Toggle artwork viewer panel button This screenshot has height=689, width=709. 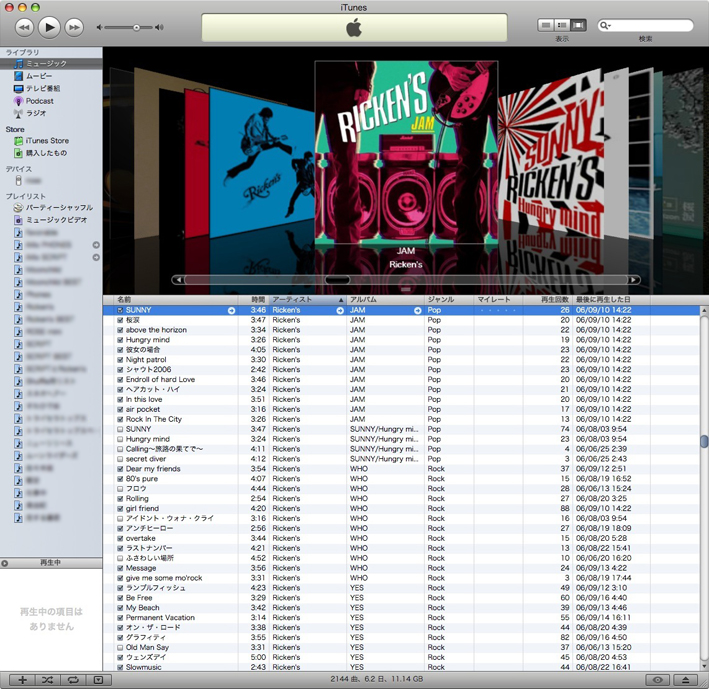click(x=99, y=680)
